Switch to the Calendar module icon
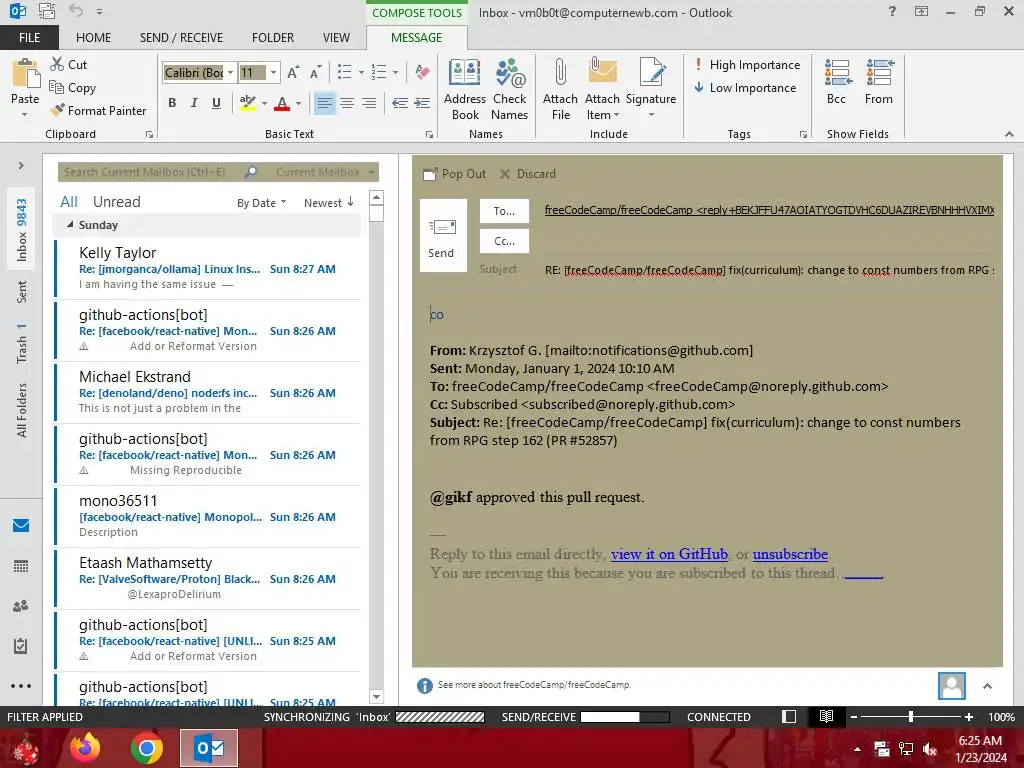The image size is (1024, 768). 21,566
